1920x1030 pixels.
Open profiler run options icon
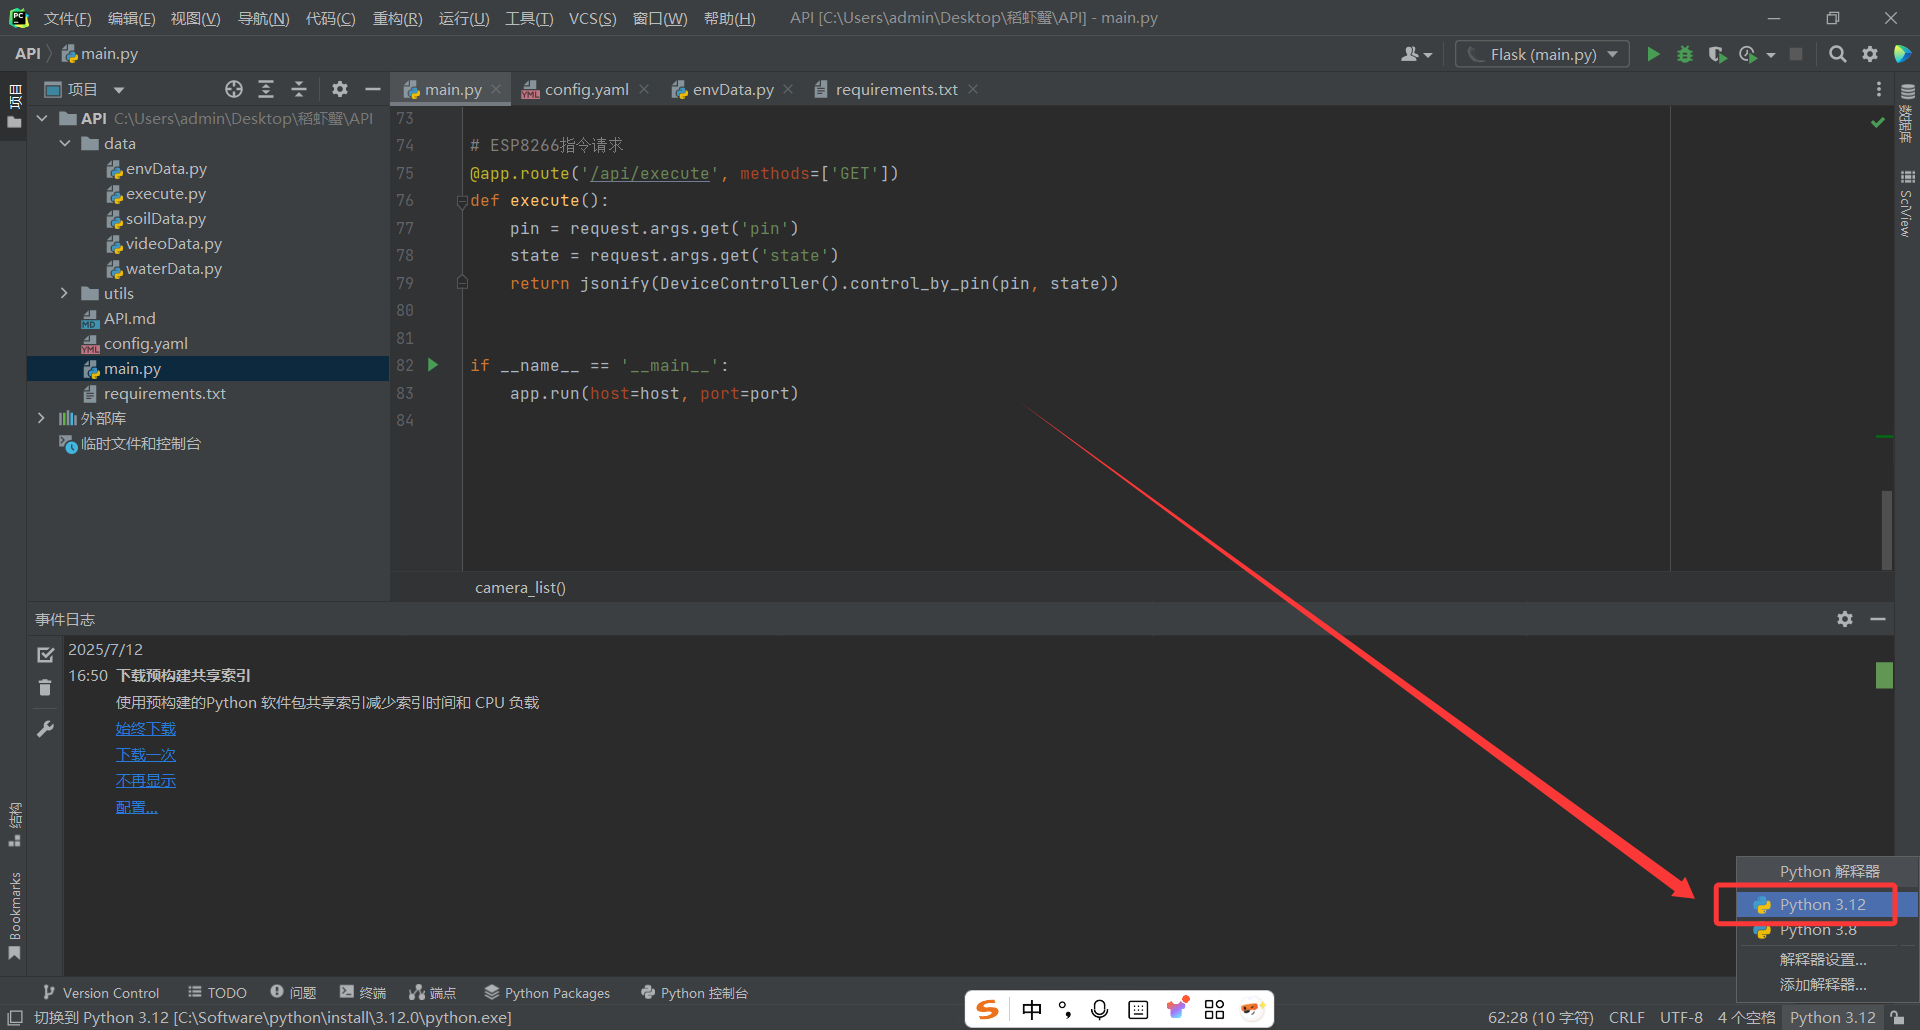click(x=1748, y=54)
